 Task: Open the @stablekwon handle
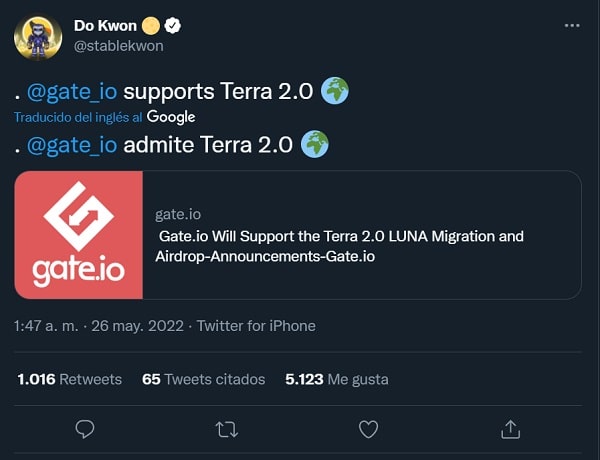click(x=118, y=45)
